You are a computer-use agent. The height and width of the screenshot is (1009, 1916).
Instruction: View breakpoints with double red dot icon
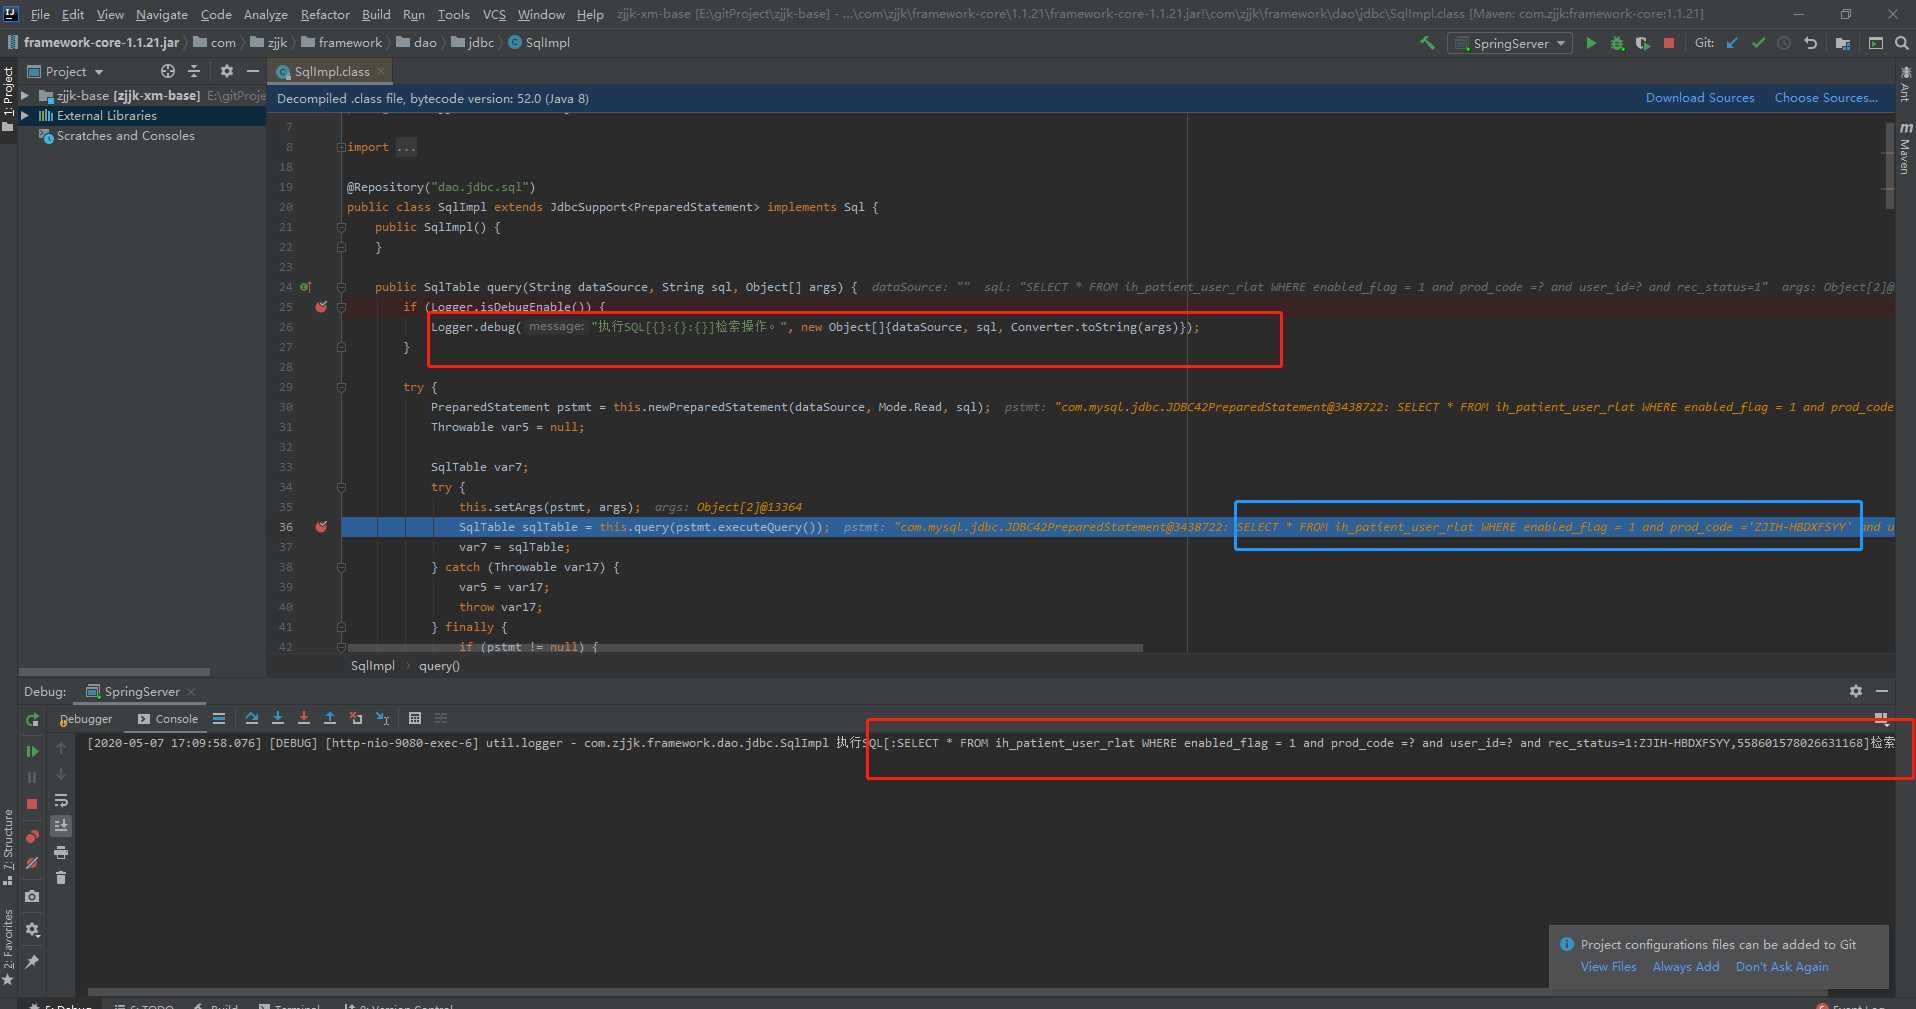tap(32, 836)
